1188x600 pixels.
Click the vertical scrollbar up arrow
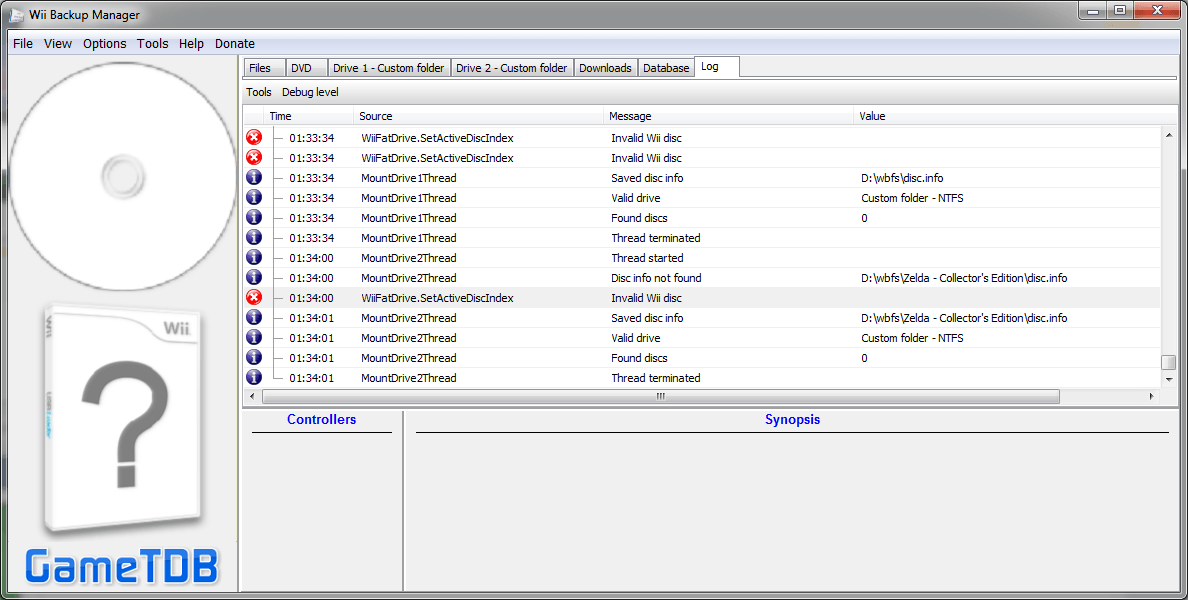(x=1169, y=134)
